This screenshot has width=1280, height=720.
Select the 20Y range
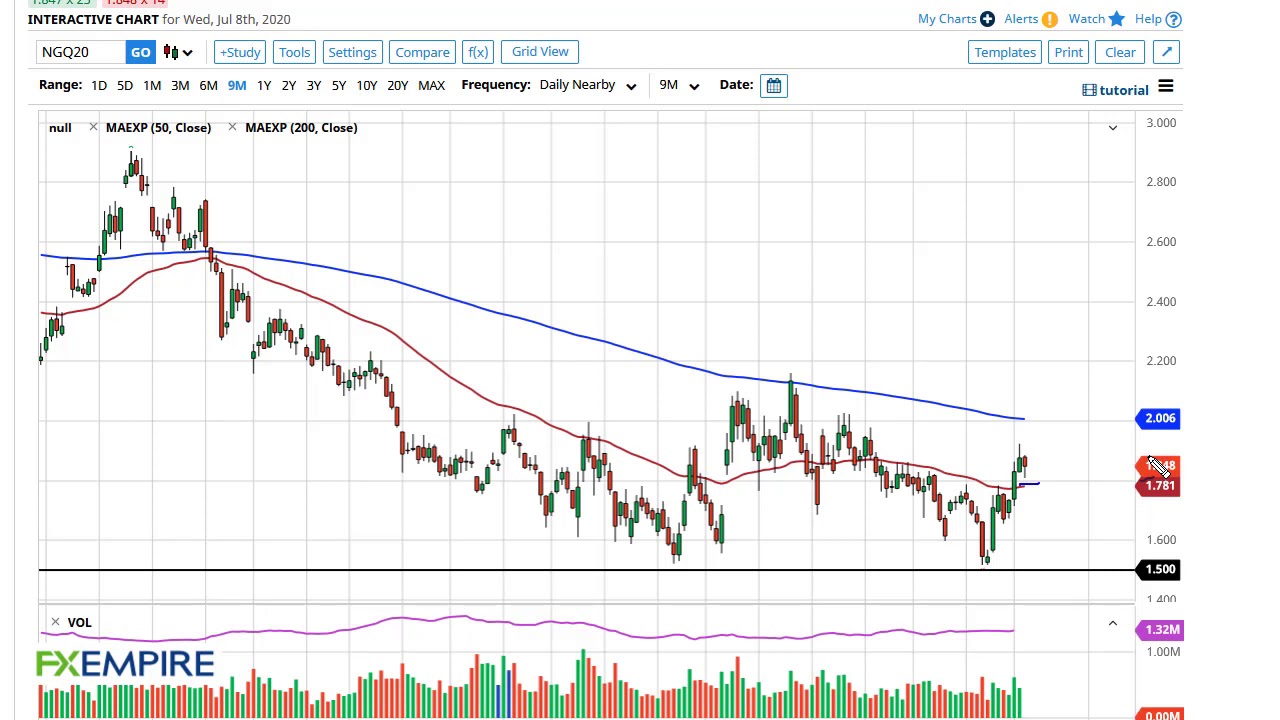click(398, 85)
